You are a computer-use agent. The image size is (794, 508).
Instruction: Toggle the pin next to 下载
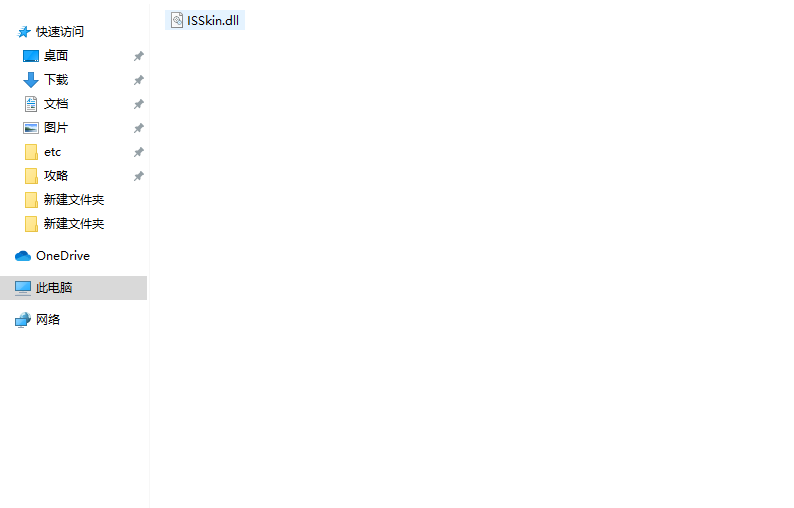coord(138,80)
